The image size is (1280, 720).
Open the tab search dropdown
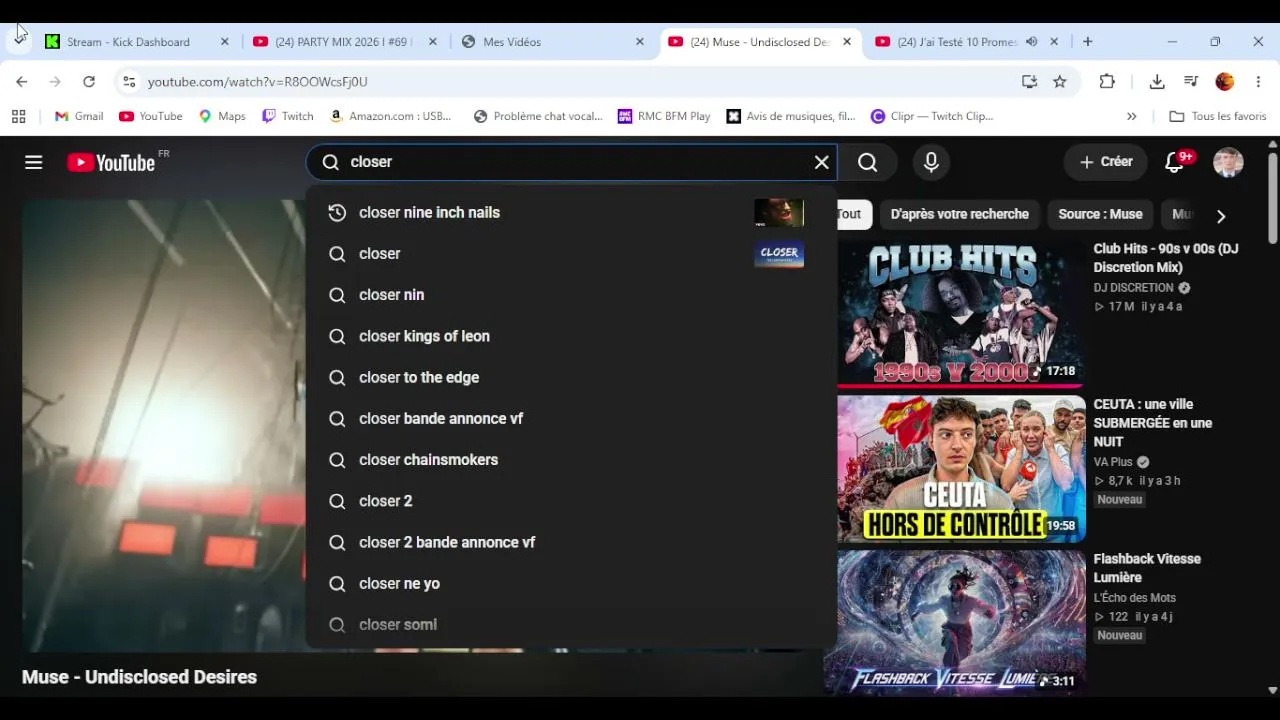click(19, 41)
